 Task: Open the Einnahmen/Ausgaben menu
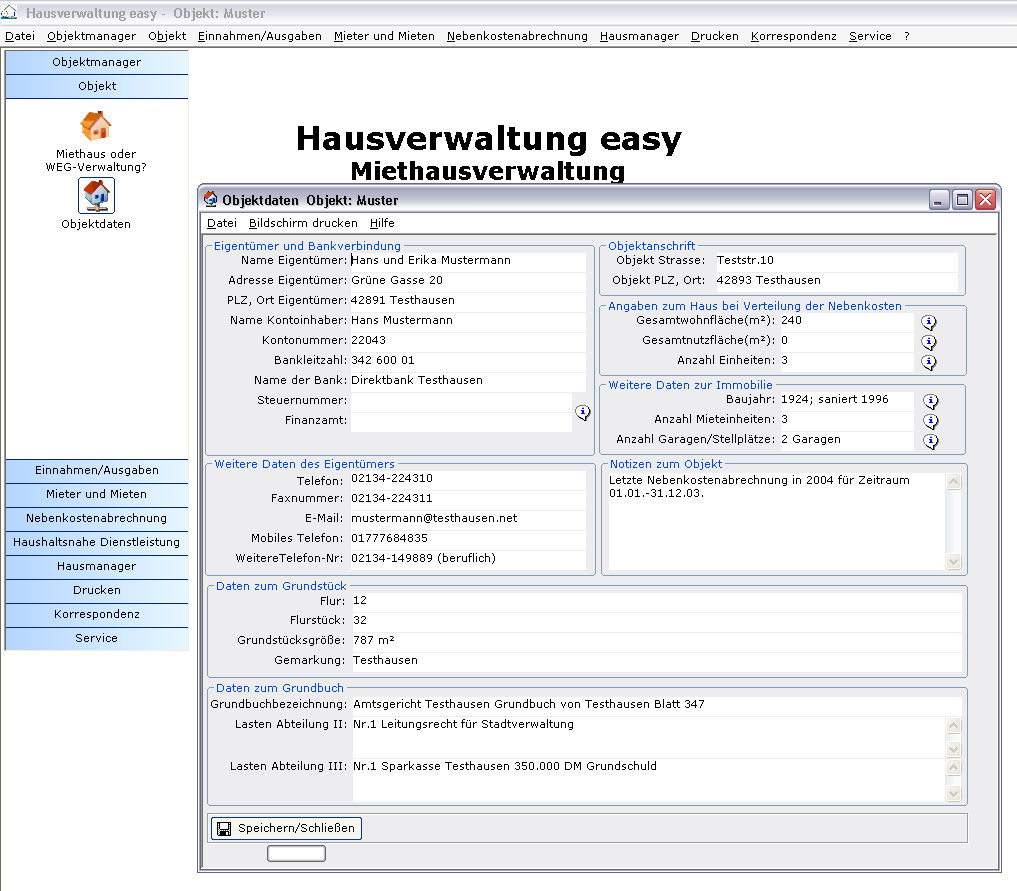click(x=259, y=36)
